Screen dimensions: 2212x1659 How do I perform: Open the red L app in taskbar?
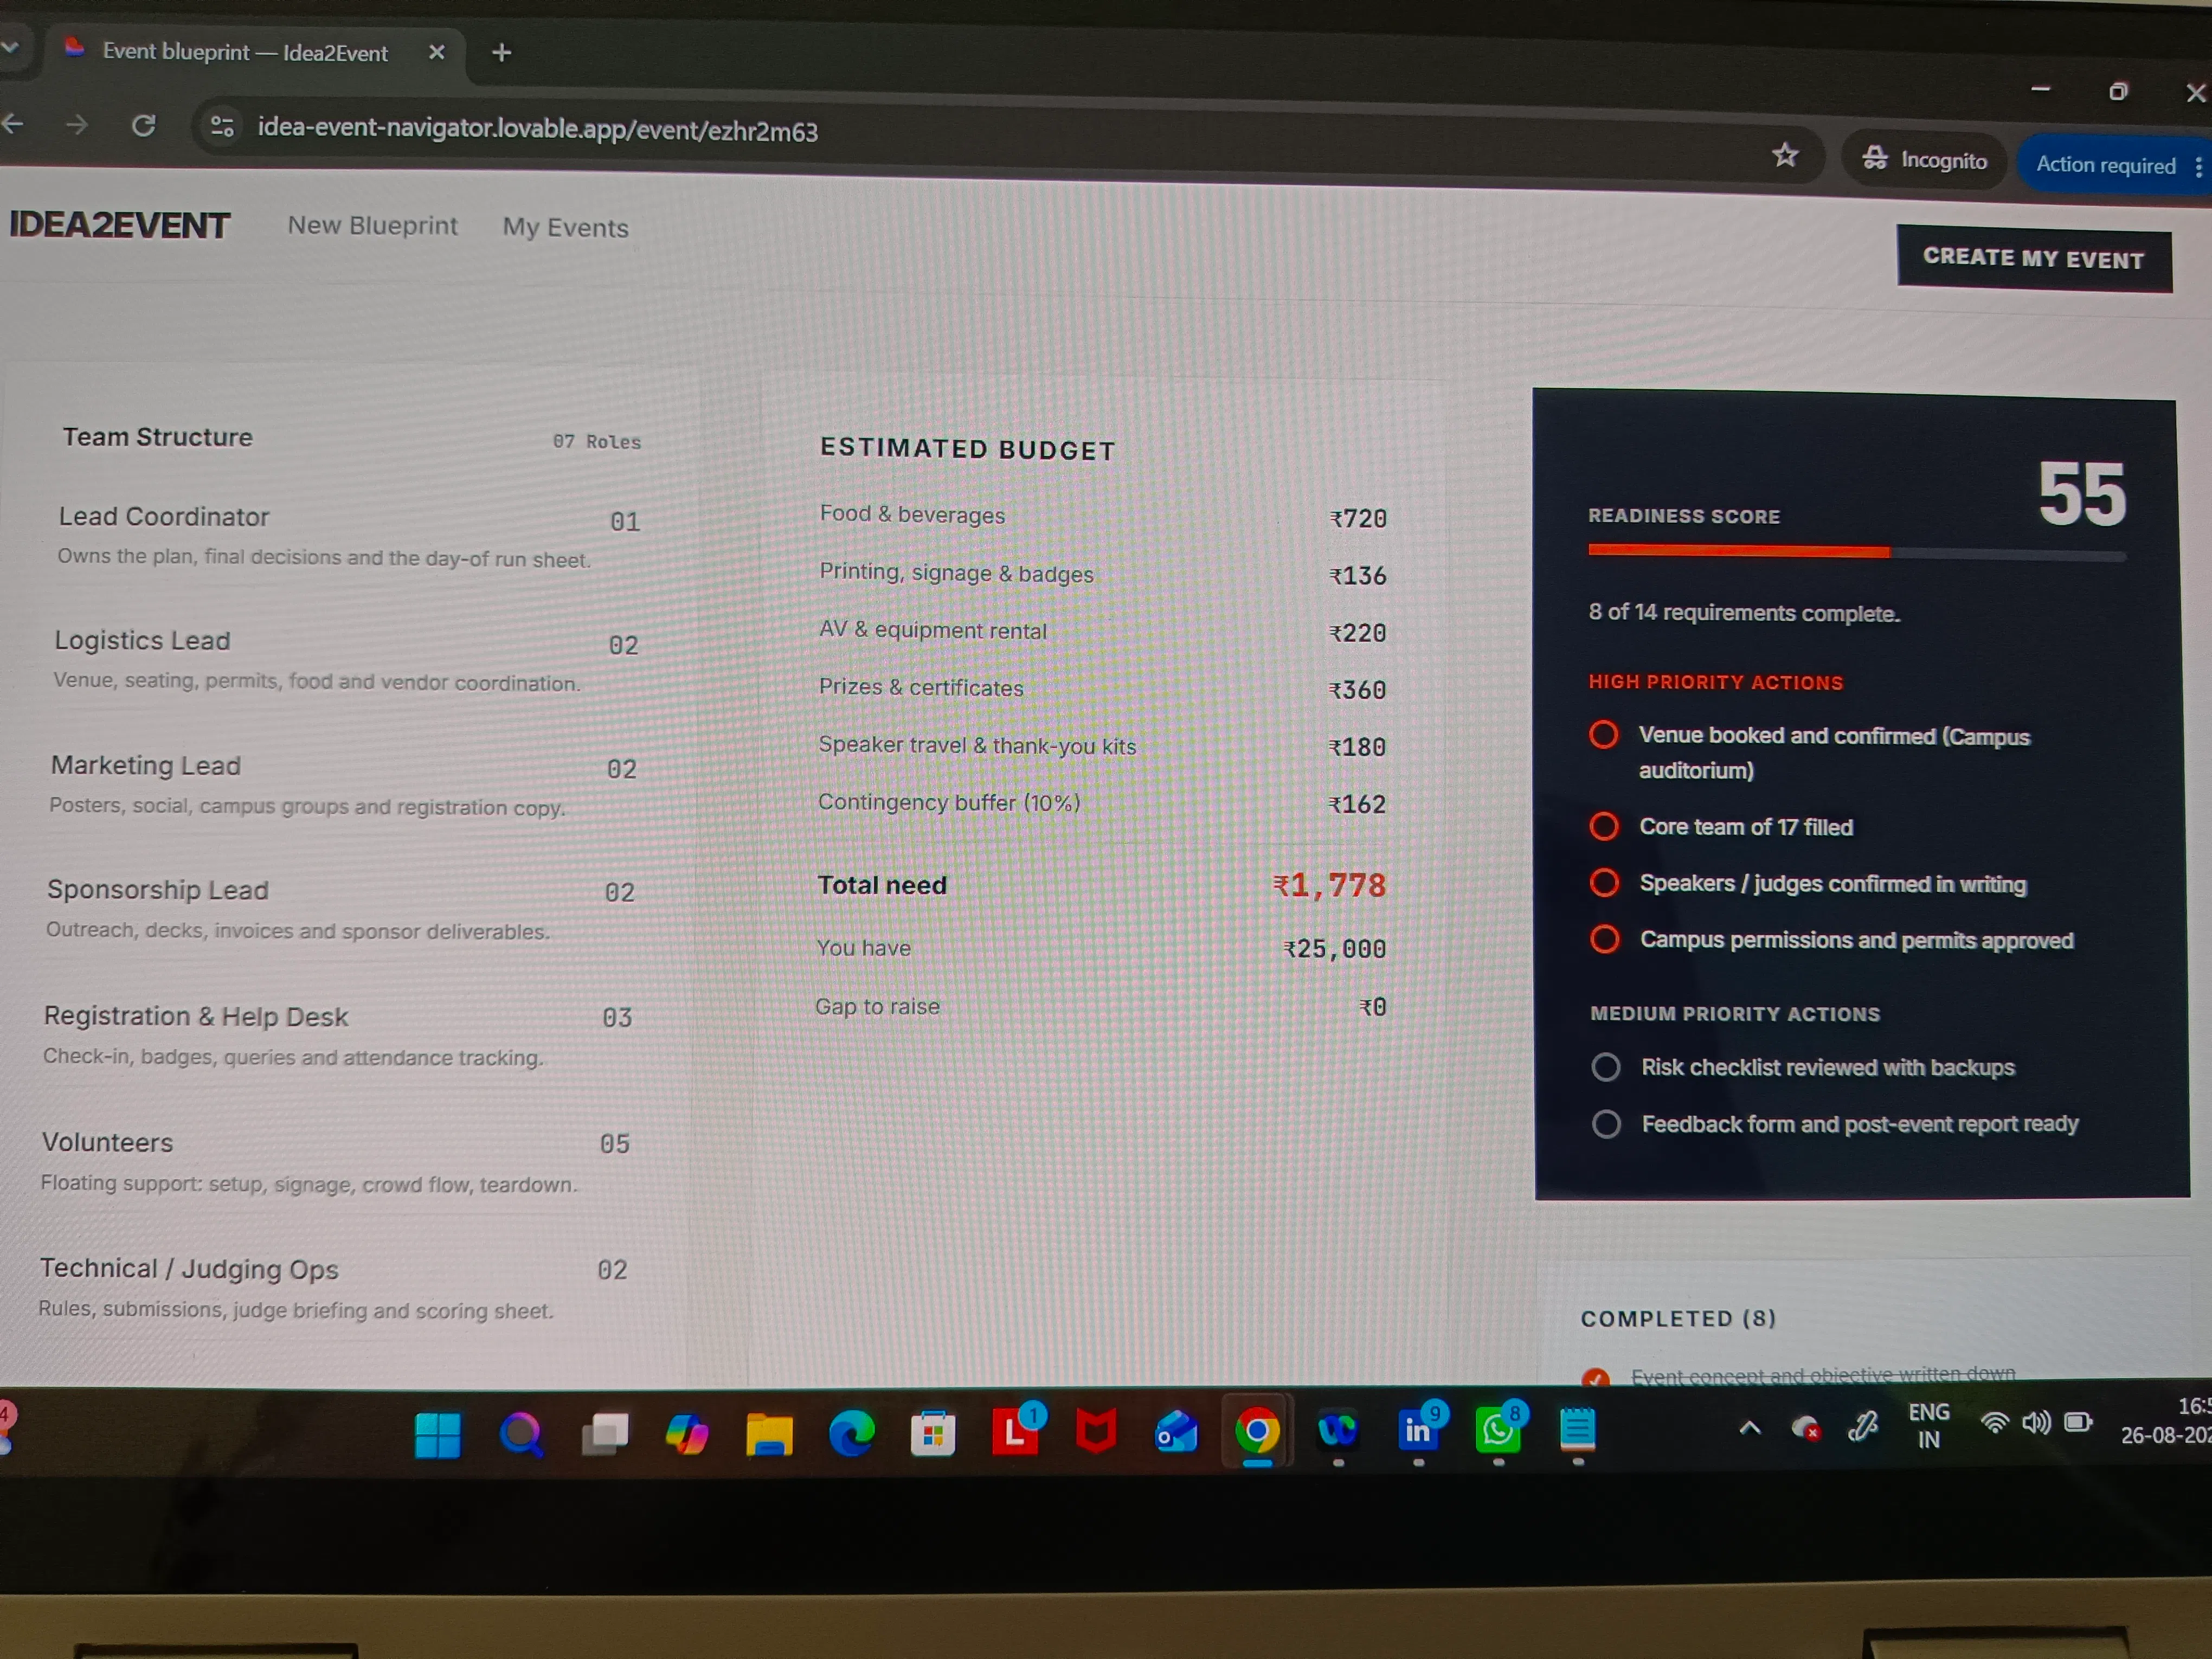pyautogui.click(x=1016, y=1432)
